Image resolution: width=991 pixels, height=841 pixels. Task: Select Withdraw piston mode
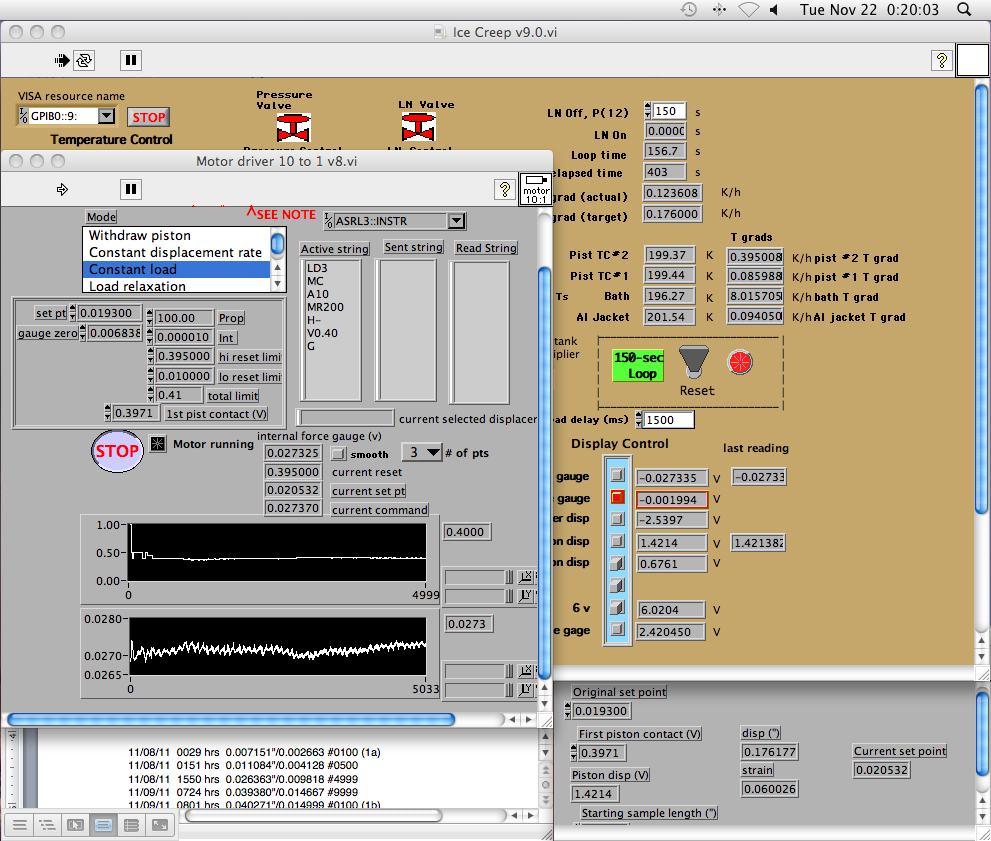140,236
